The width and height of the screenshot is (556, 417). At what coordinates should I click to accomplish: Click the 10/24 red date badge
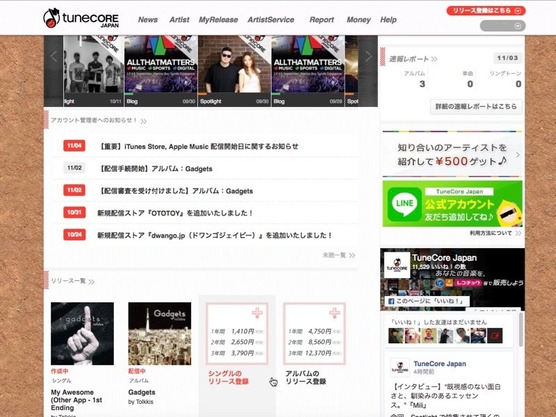coord(74,235)
